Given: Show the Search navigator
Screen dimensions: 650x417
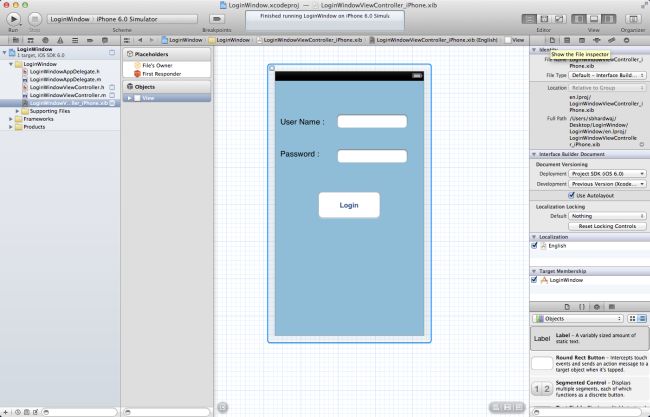Looking at the screenshot, I should tap(46, 40).
